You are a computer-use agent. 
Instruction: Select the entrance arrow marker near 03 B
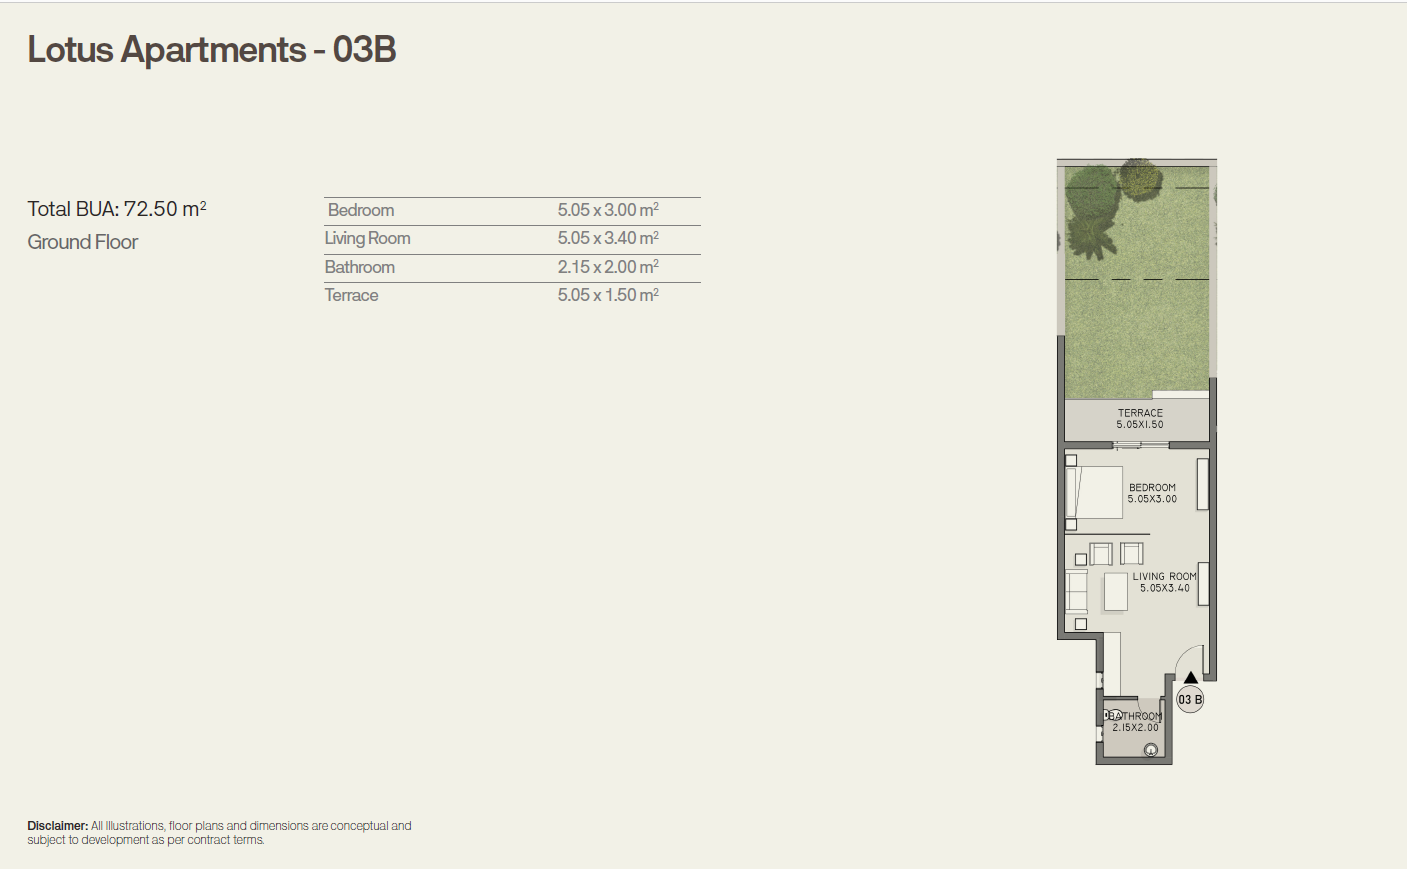click(1190, 678)
